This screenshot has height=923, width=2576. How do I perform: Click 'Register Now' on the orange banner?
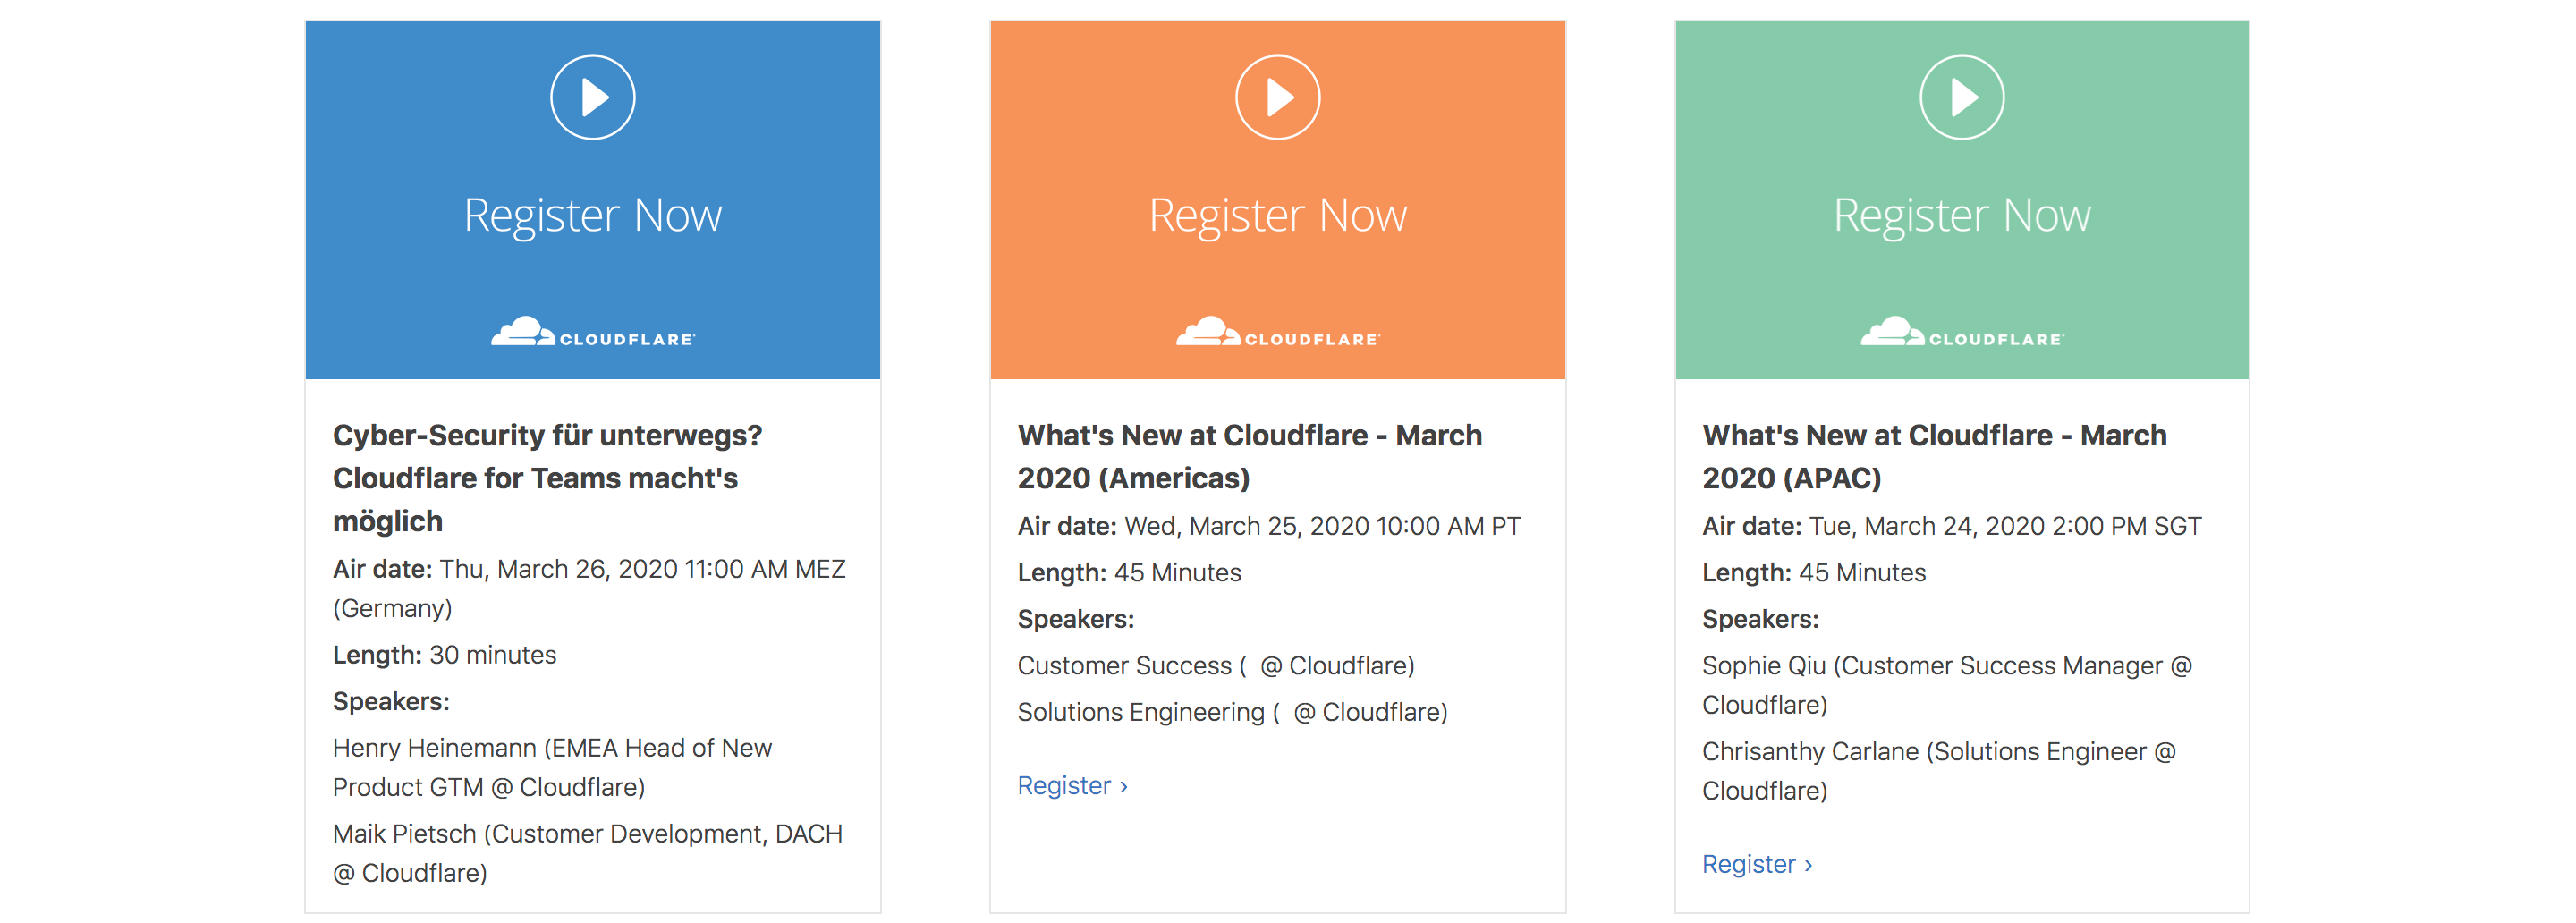(1278, 216)
